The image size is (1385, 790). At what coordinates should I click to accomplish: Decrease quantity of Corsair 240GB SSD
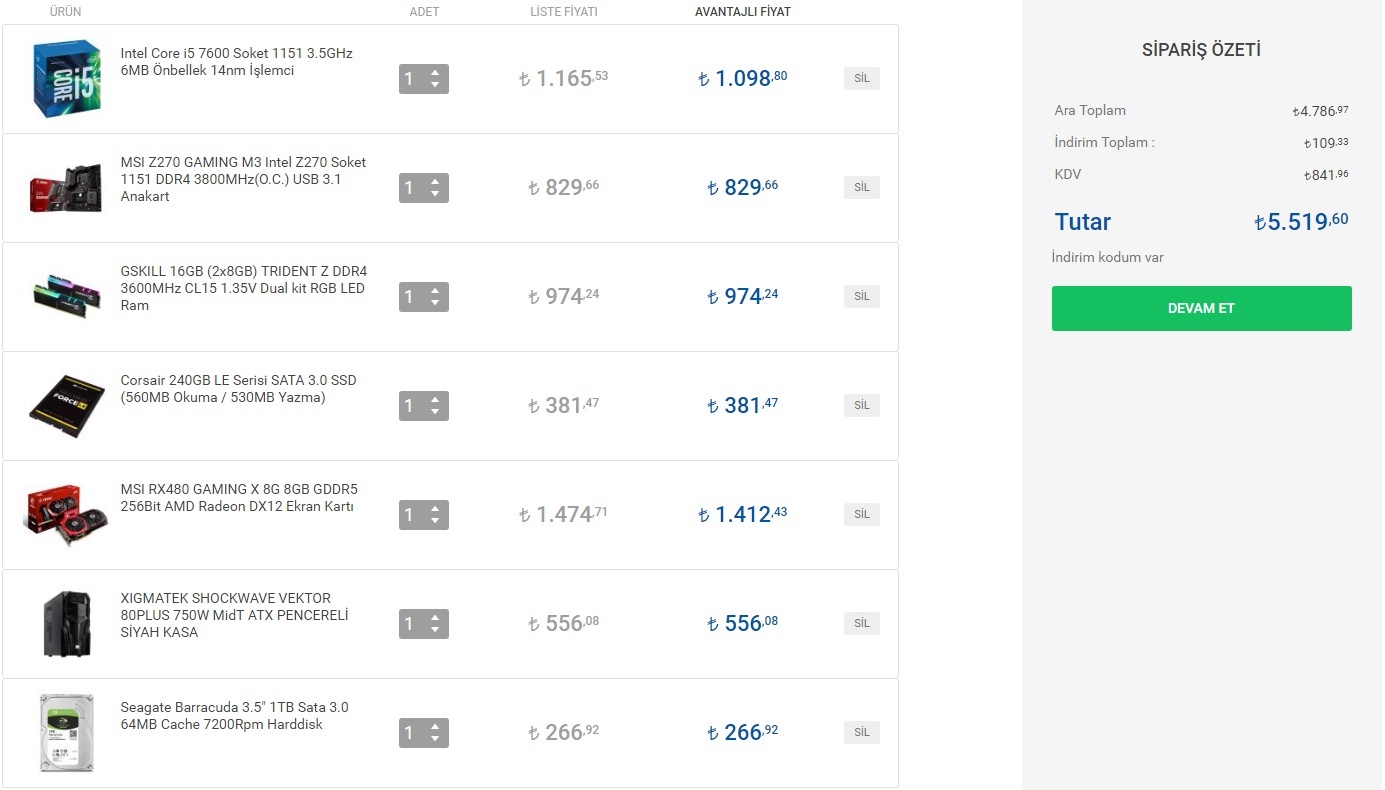pos(435,412)
